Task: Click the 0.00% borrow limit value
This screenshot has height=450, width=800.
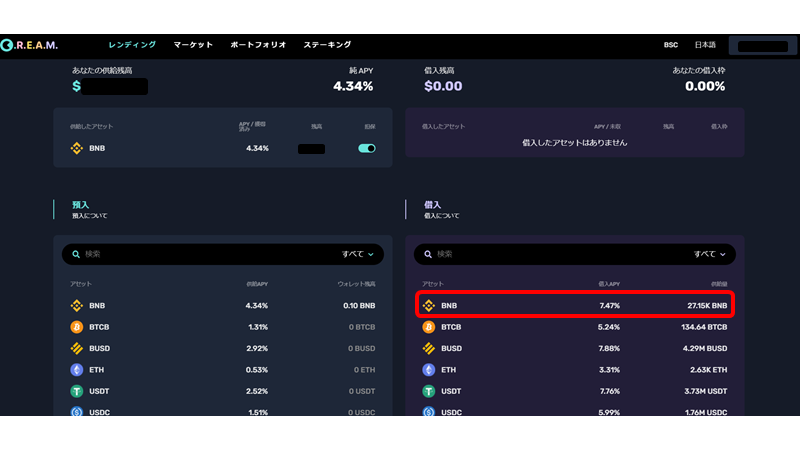Action: click(x=705, y=86)
